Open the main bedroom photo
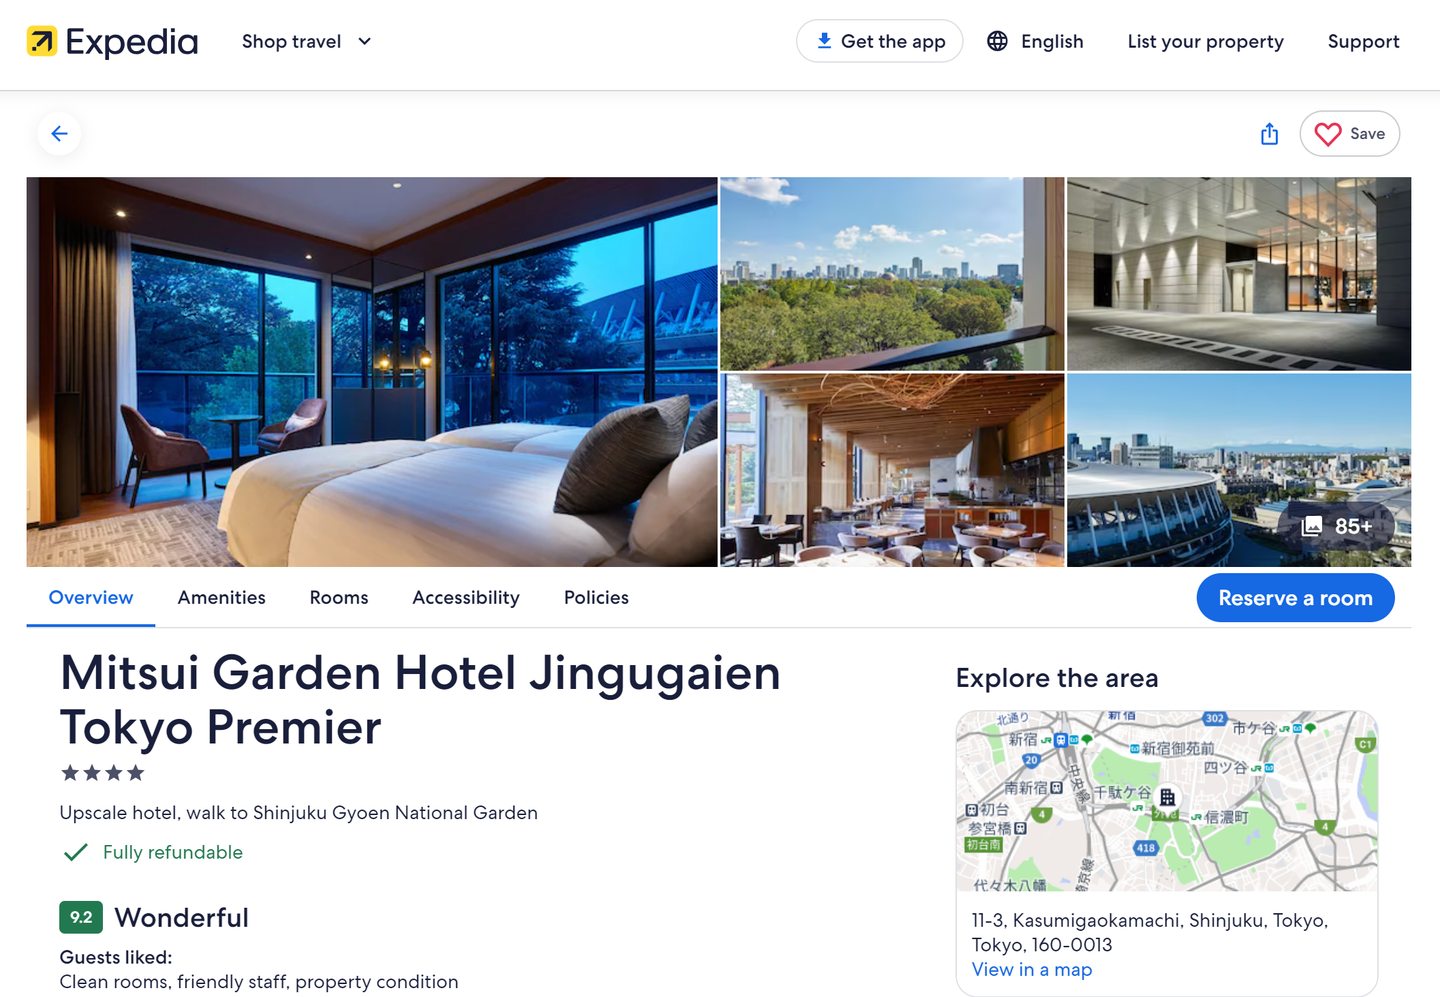The width and height of the screenshot is (1440, 997). click(372, 372)
